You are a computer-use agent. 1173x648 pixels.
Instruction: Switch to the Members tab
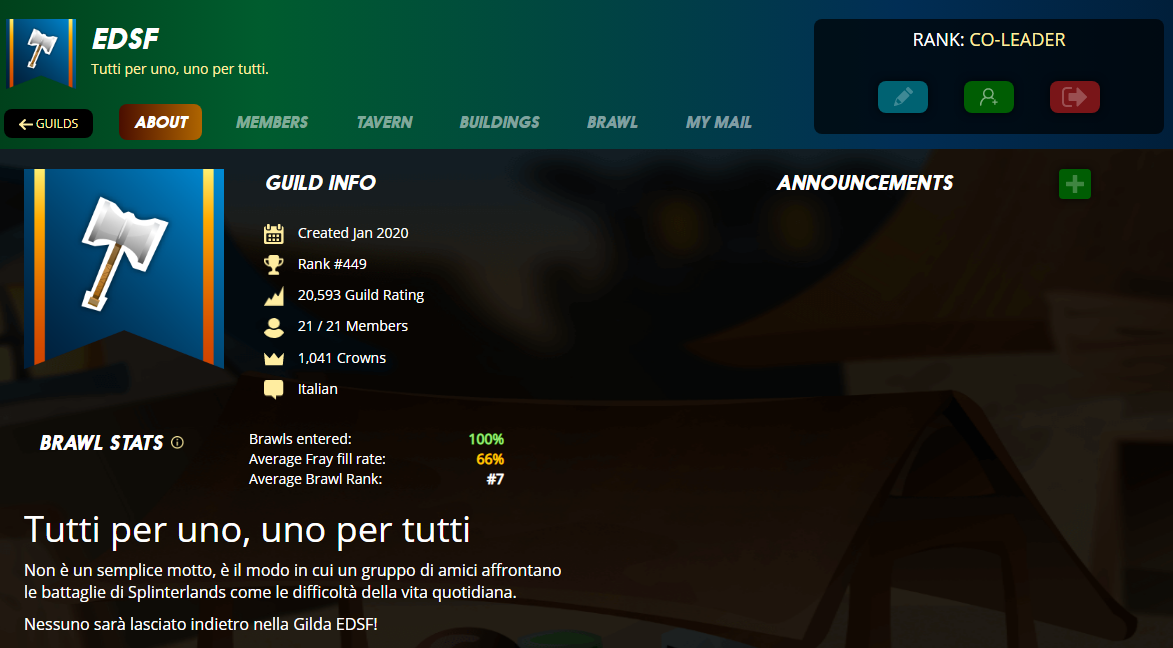[x=272, y=122]
